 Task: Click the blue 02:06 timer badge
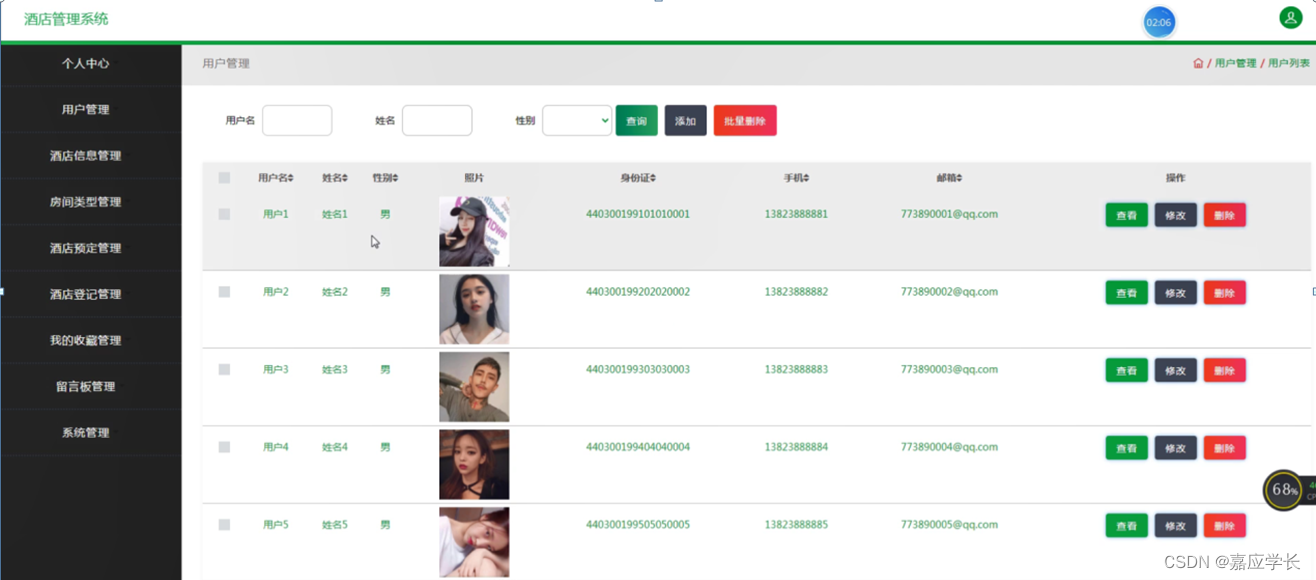tap(1159, 22)
